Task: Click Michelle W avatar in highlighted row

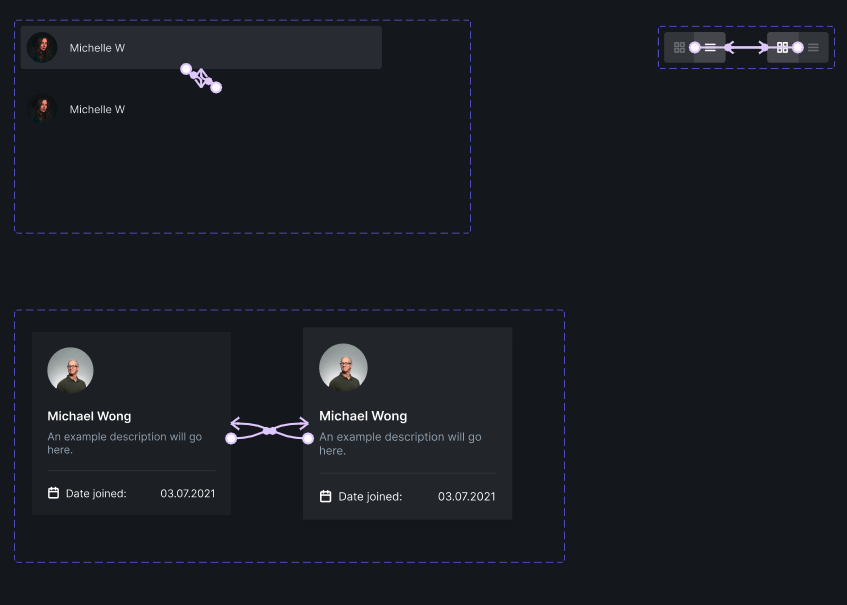Action: click(42, 47)
